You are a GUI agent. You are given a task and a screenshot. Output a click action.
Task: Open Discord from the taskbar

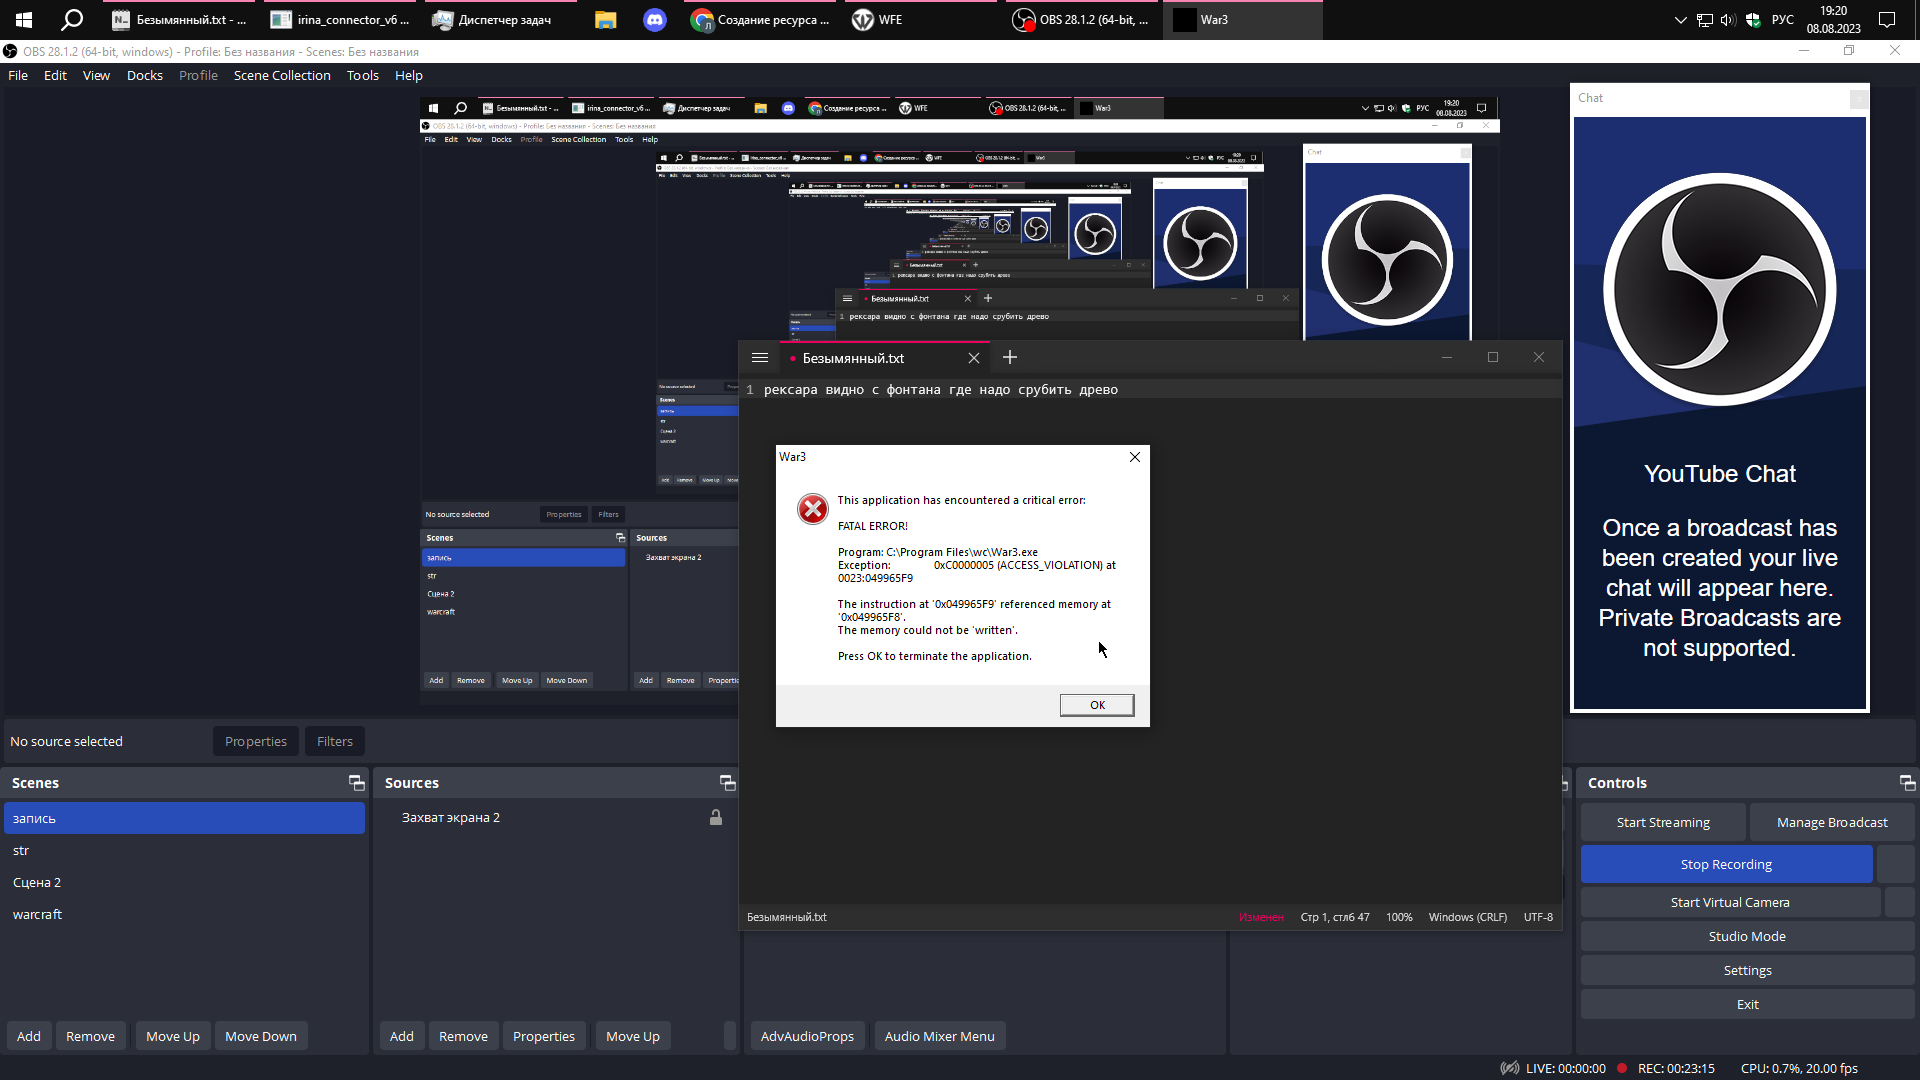(x=654, y=20)
